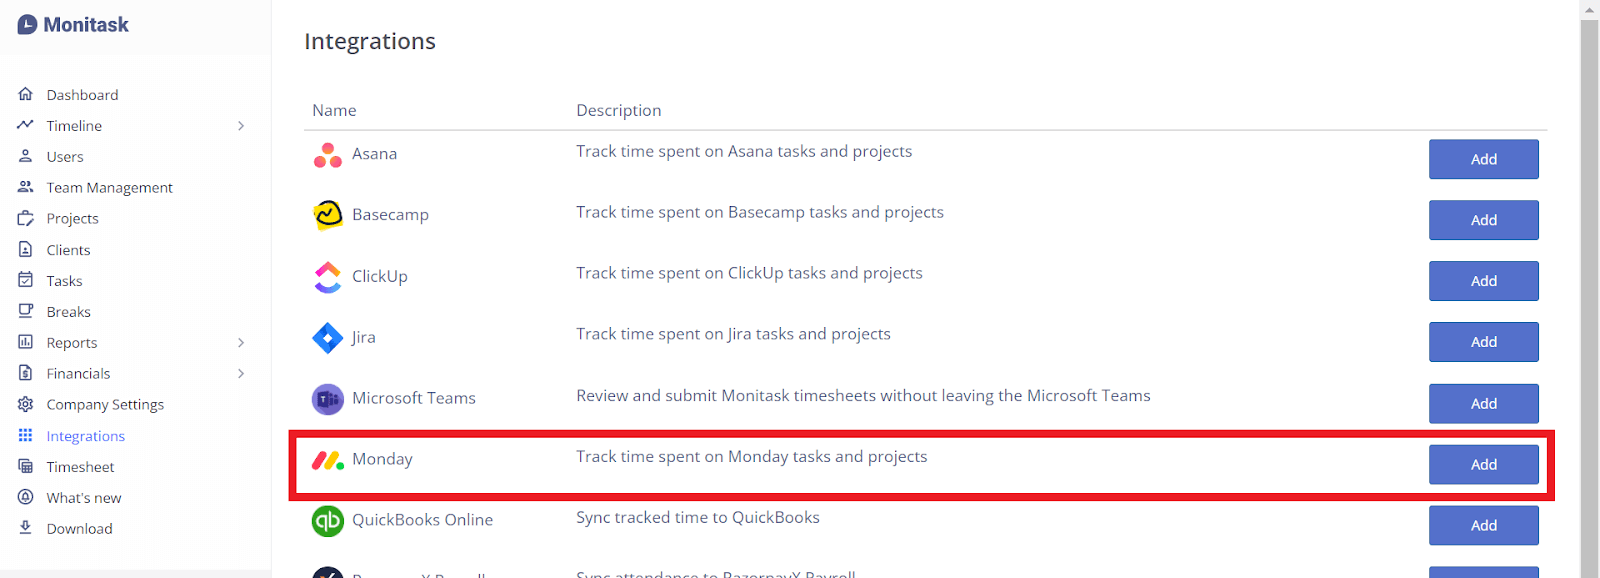Screen dimensions: 1600x578
Task: Click the Monday logo icon
Action: pyautogui.click(x=327, y=460)
